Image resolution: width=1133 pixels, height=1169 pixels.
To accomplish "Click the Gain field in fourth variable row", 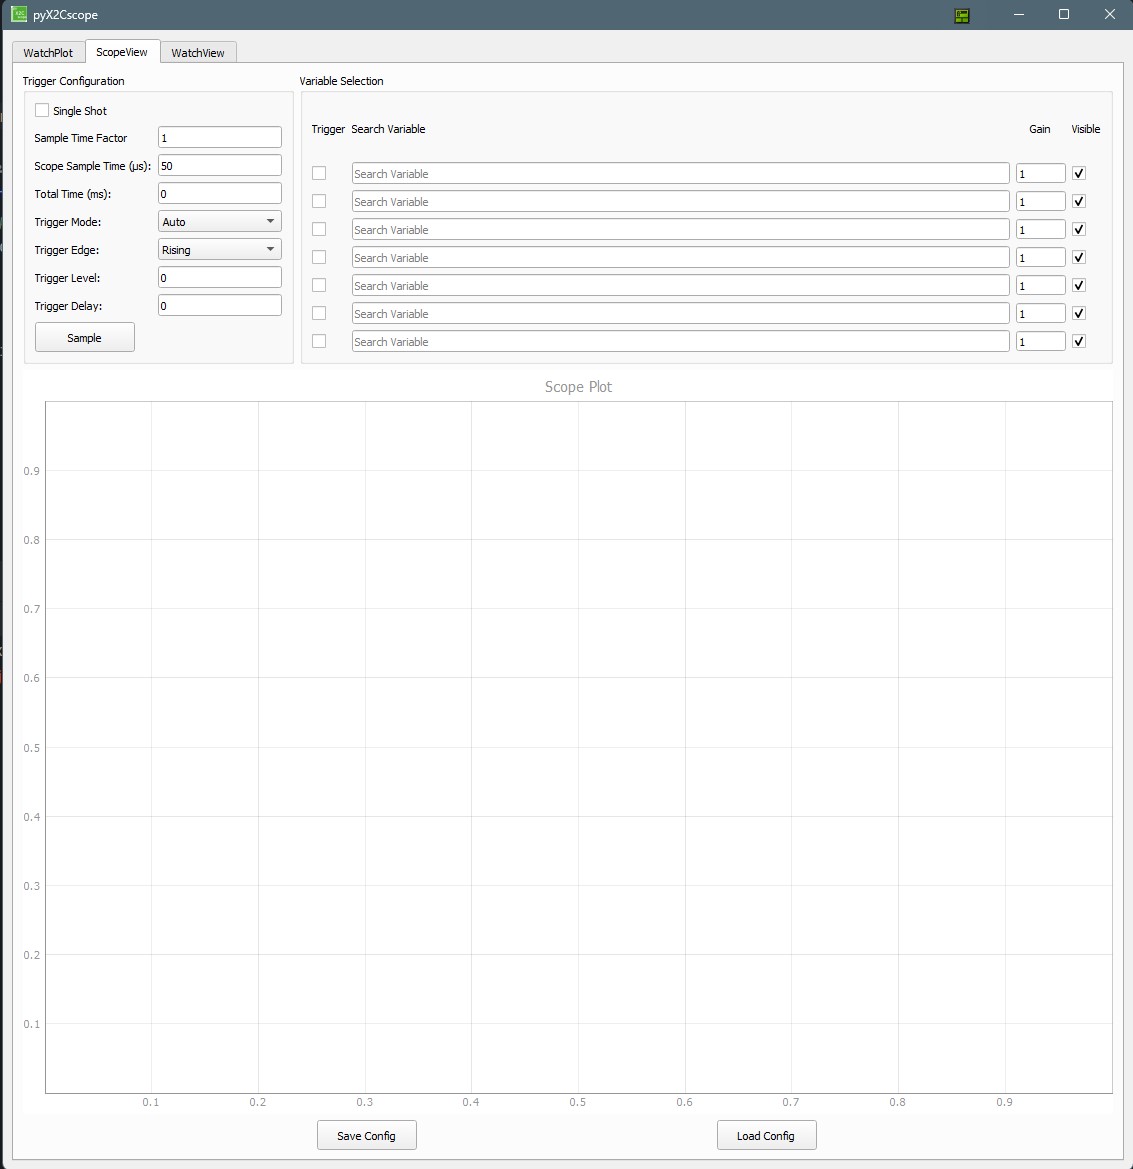I will pyautogui.click(x=1041, y=257).
